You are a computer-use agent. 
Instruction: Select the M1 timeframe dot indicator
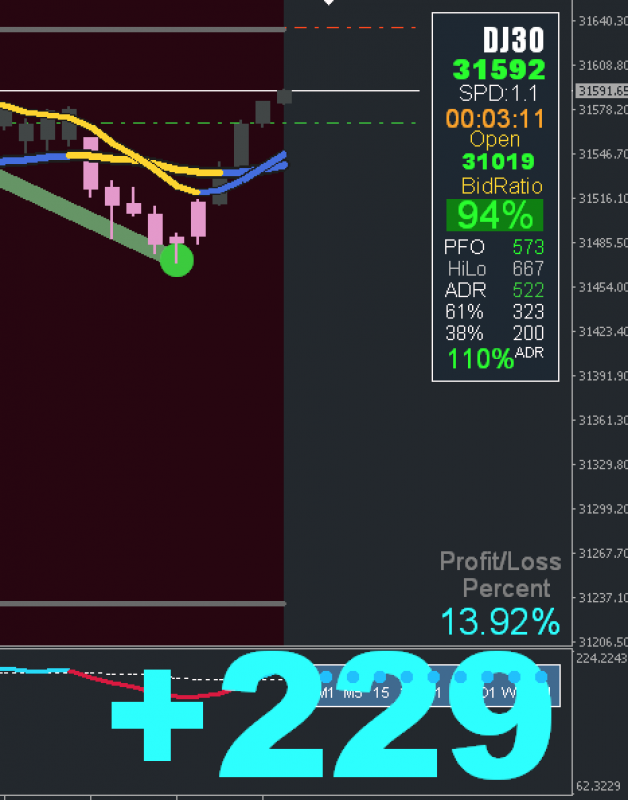coord(326,677)
